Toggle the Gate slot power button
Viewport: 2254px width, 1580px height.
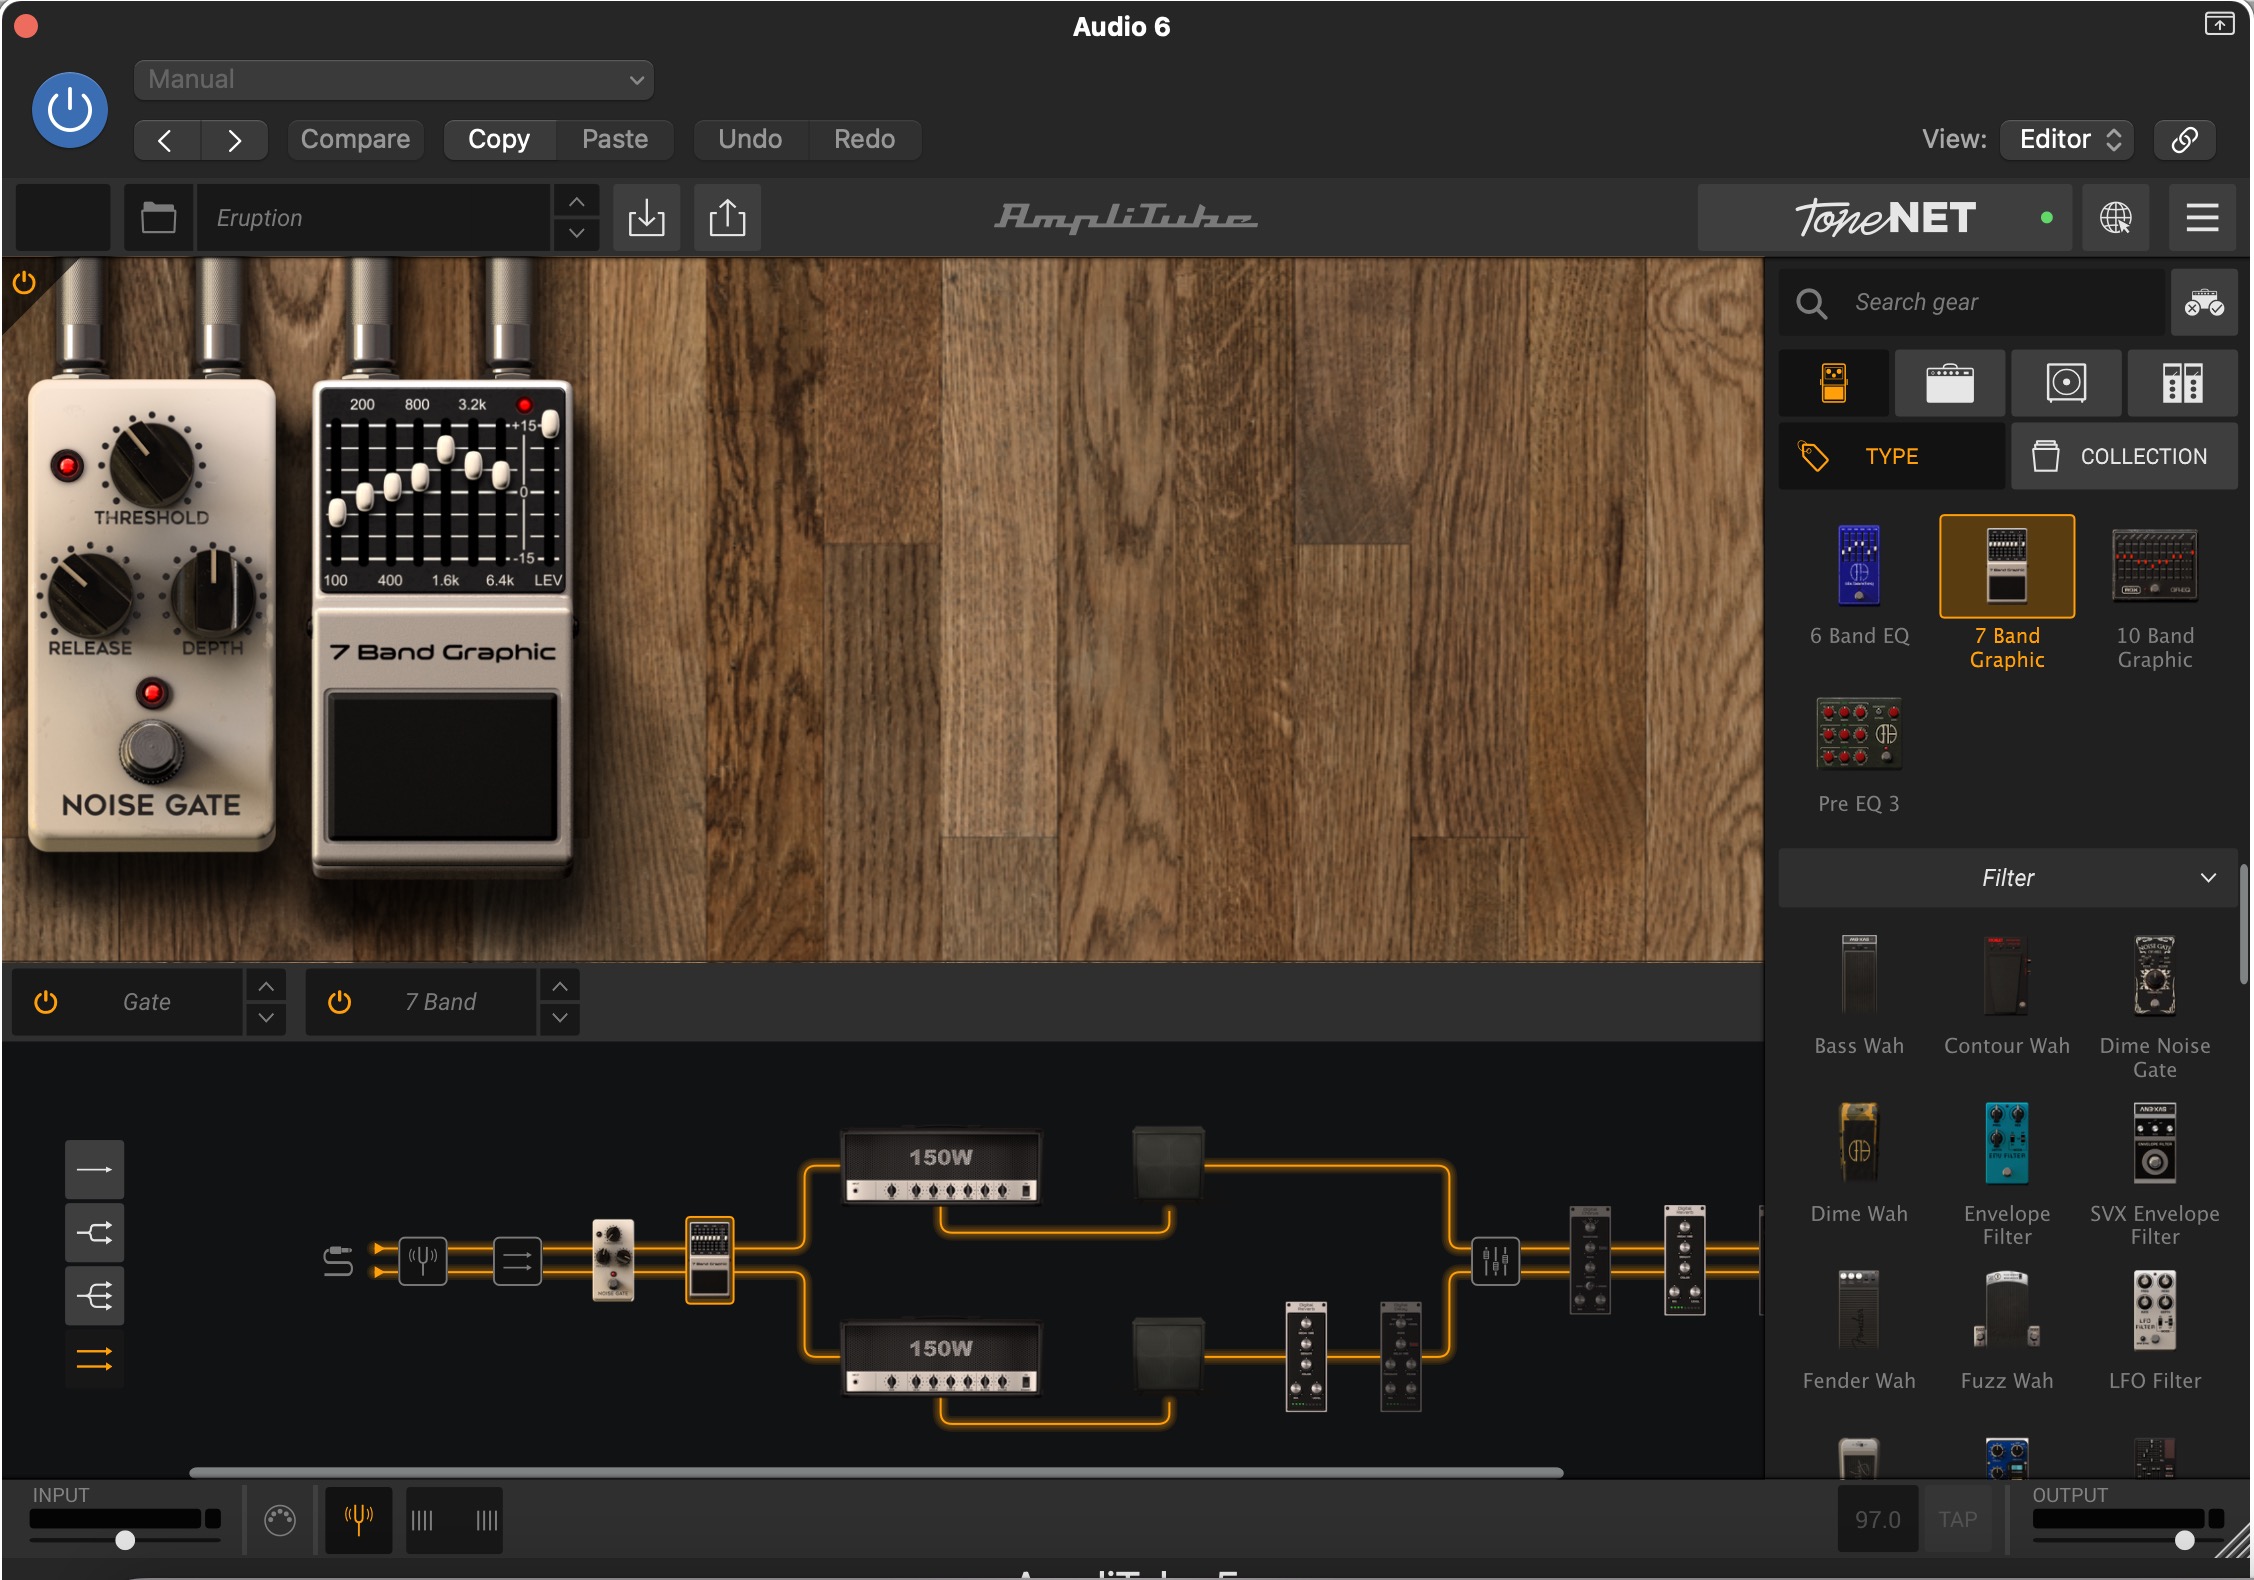46,1002
